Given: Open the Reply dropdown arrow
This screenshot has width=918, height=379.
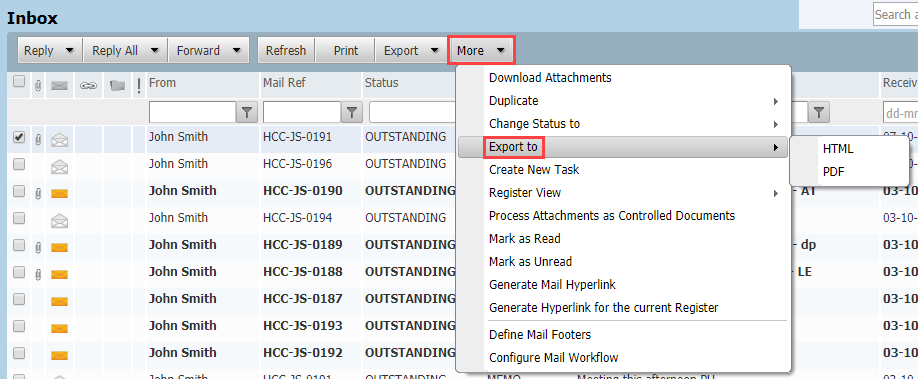Looking at the screenshot, I should pos(70,51).
